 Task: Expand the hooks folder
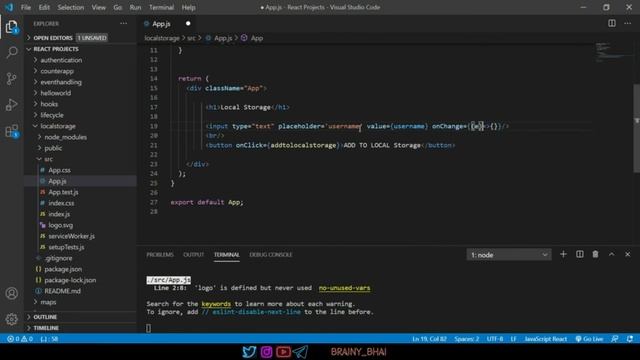[49, 104]
